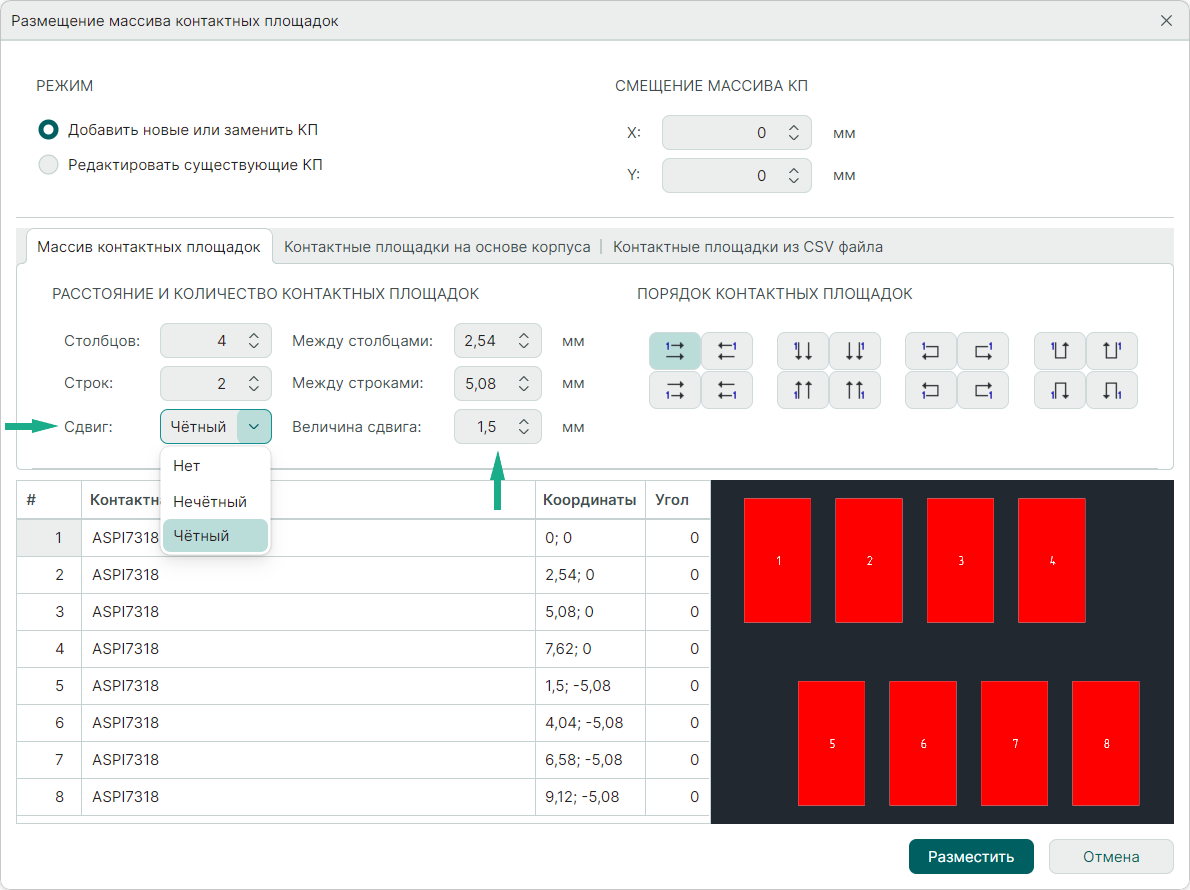Choose column-wise downward order starting top-left

(x=803, y=351)
